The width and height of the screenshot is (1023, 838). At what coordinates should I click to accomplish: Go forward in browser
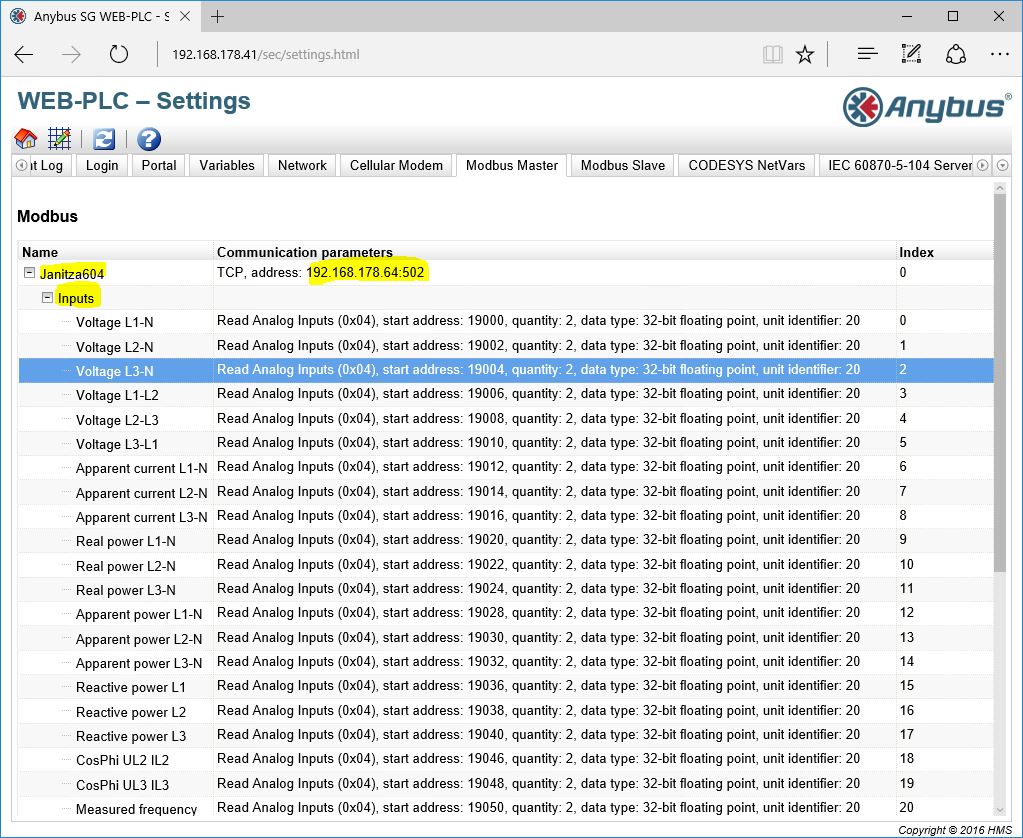click(x=71, y=54)
